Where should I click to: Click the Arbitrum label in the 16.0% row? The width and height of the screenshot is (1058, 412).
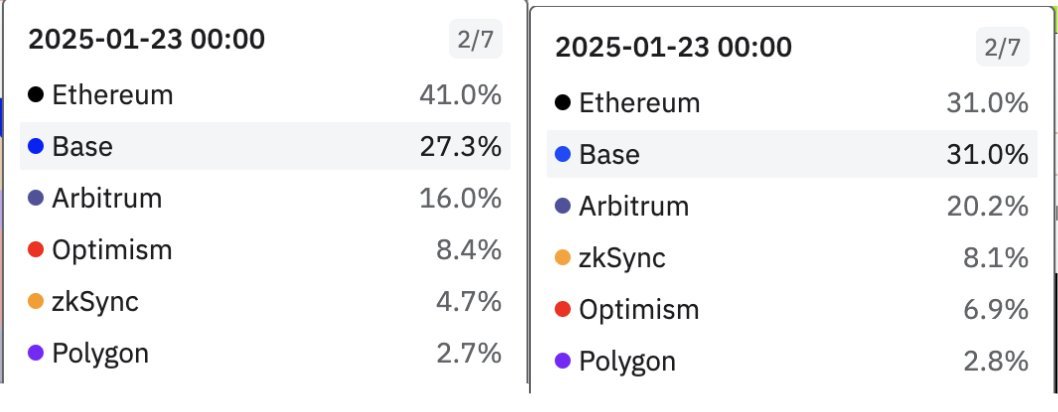pyautogui.click(x=107, y=198)
